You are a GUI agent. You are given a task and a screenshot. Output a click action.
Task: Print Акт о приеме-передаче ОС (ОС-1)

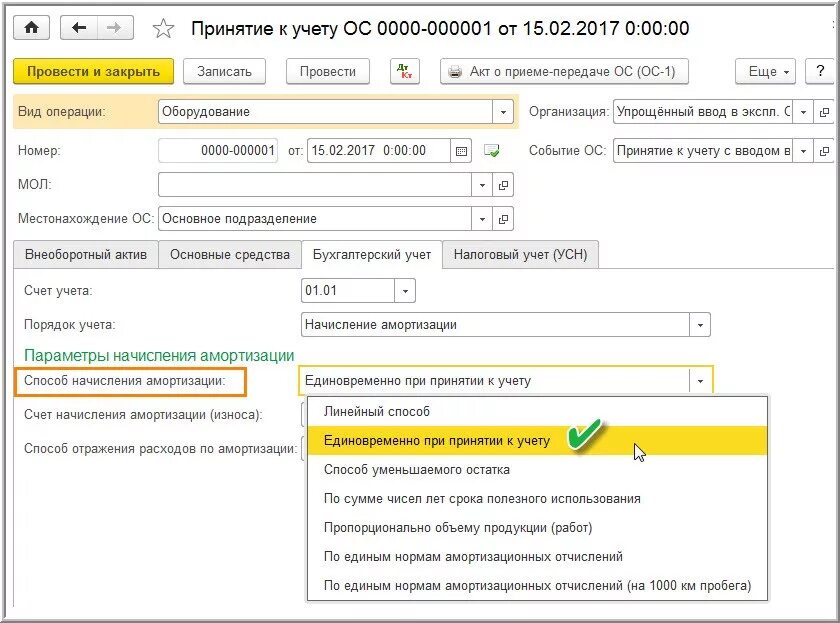pyautogui.click(x=564, y=71)
